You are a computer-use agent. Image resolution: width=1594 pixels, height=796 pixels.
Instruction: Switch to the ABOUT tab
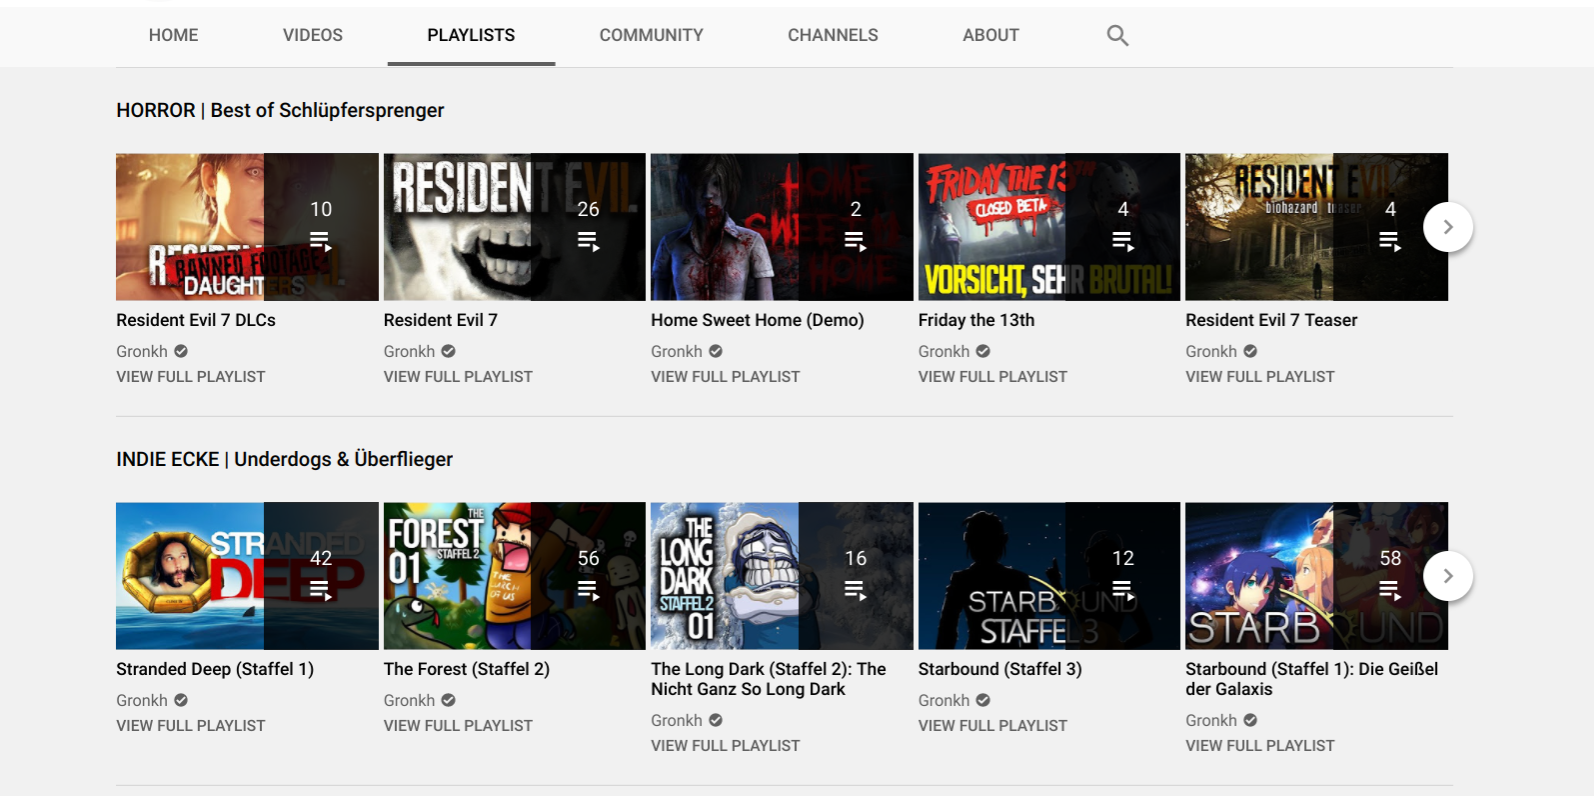click(x=991, y=35)
